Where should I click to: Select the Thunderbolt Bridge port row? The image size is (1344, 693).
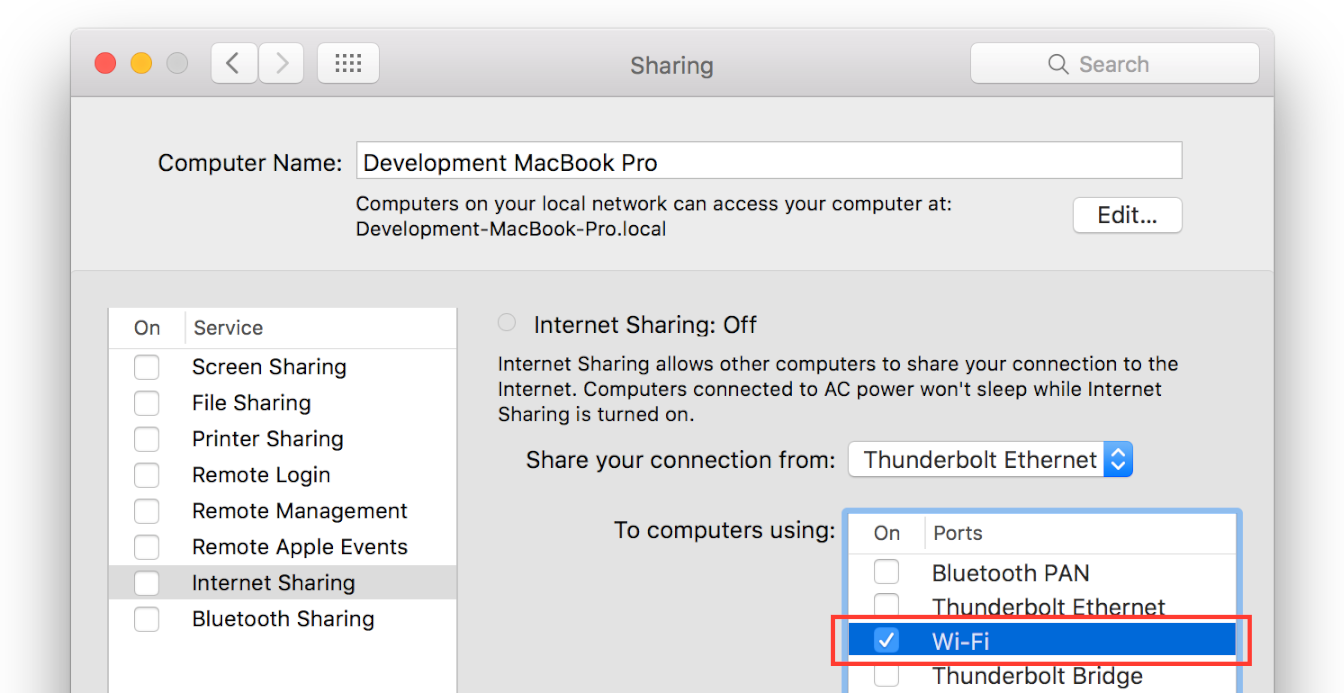[x=1037, y=676]
